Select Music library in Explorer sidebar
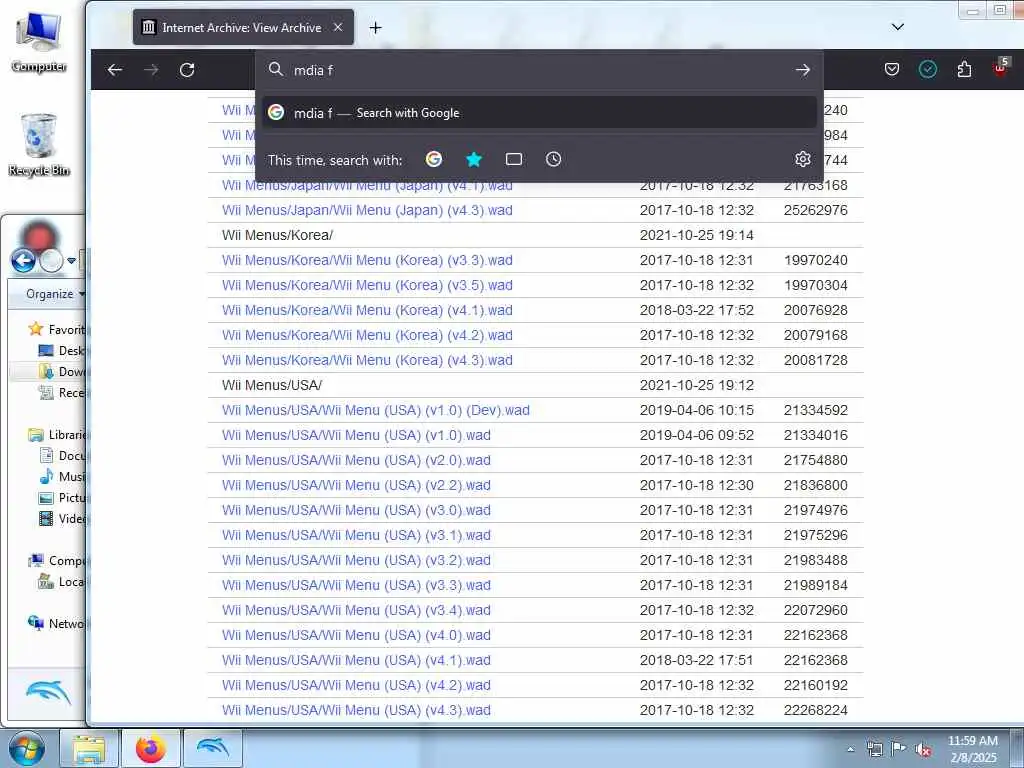The height and width of the screenshot is (768, 1024). (62, 477)
